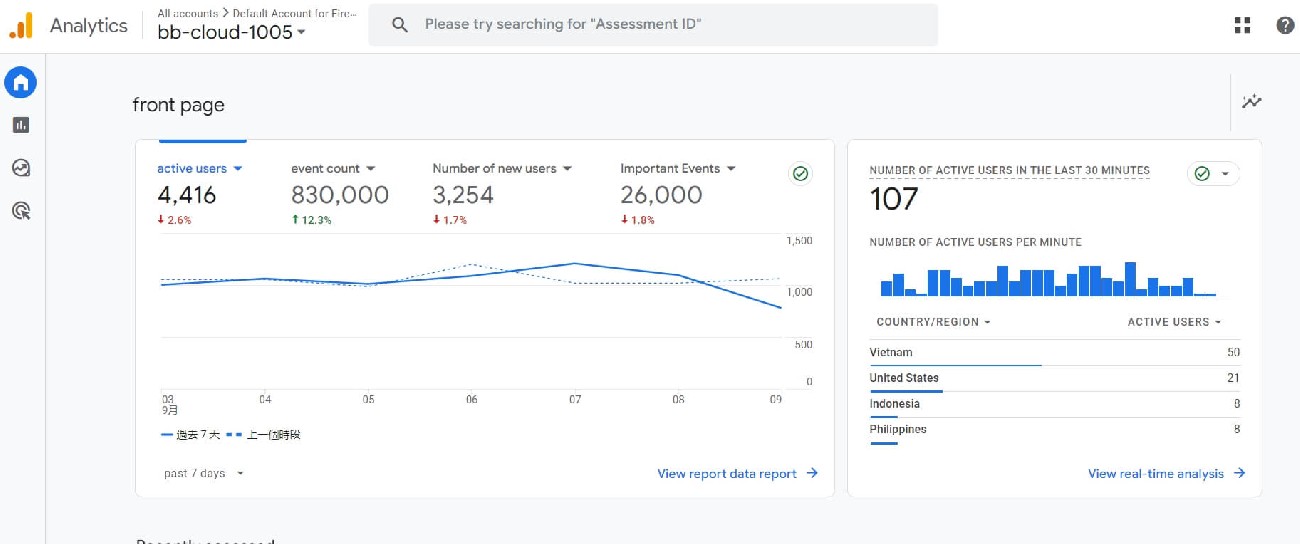The image size is (1300, 544).
Task: Click the line chart point at date 07
Action: click(575, 264)
